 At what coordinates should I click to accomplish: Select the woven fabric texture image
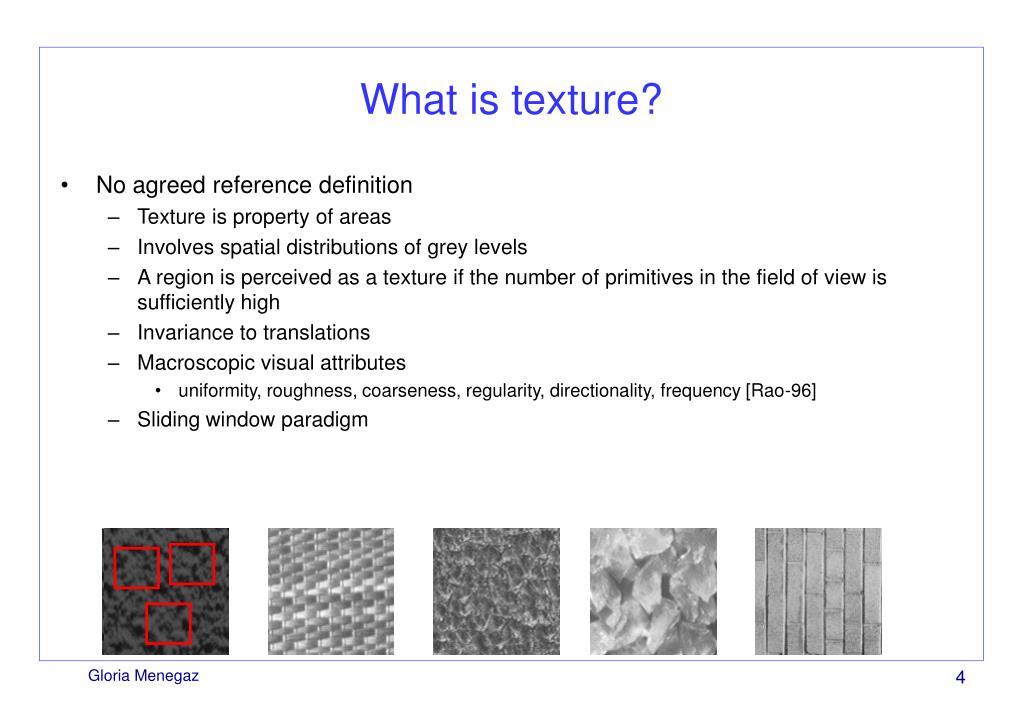tap(331, 591)
